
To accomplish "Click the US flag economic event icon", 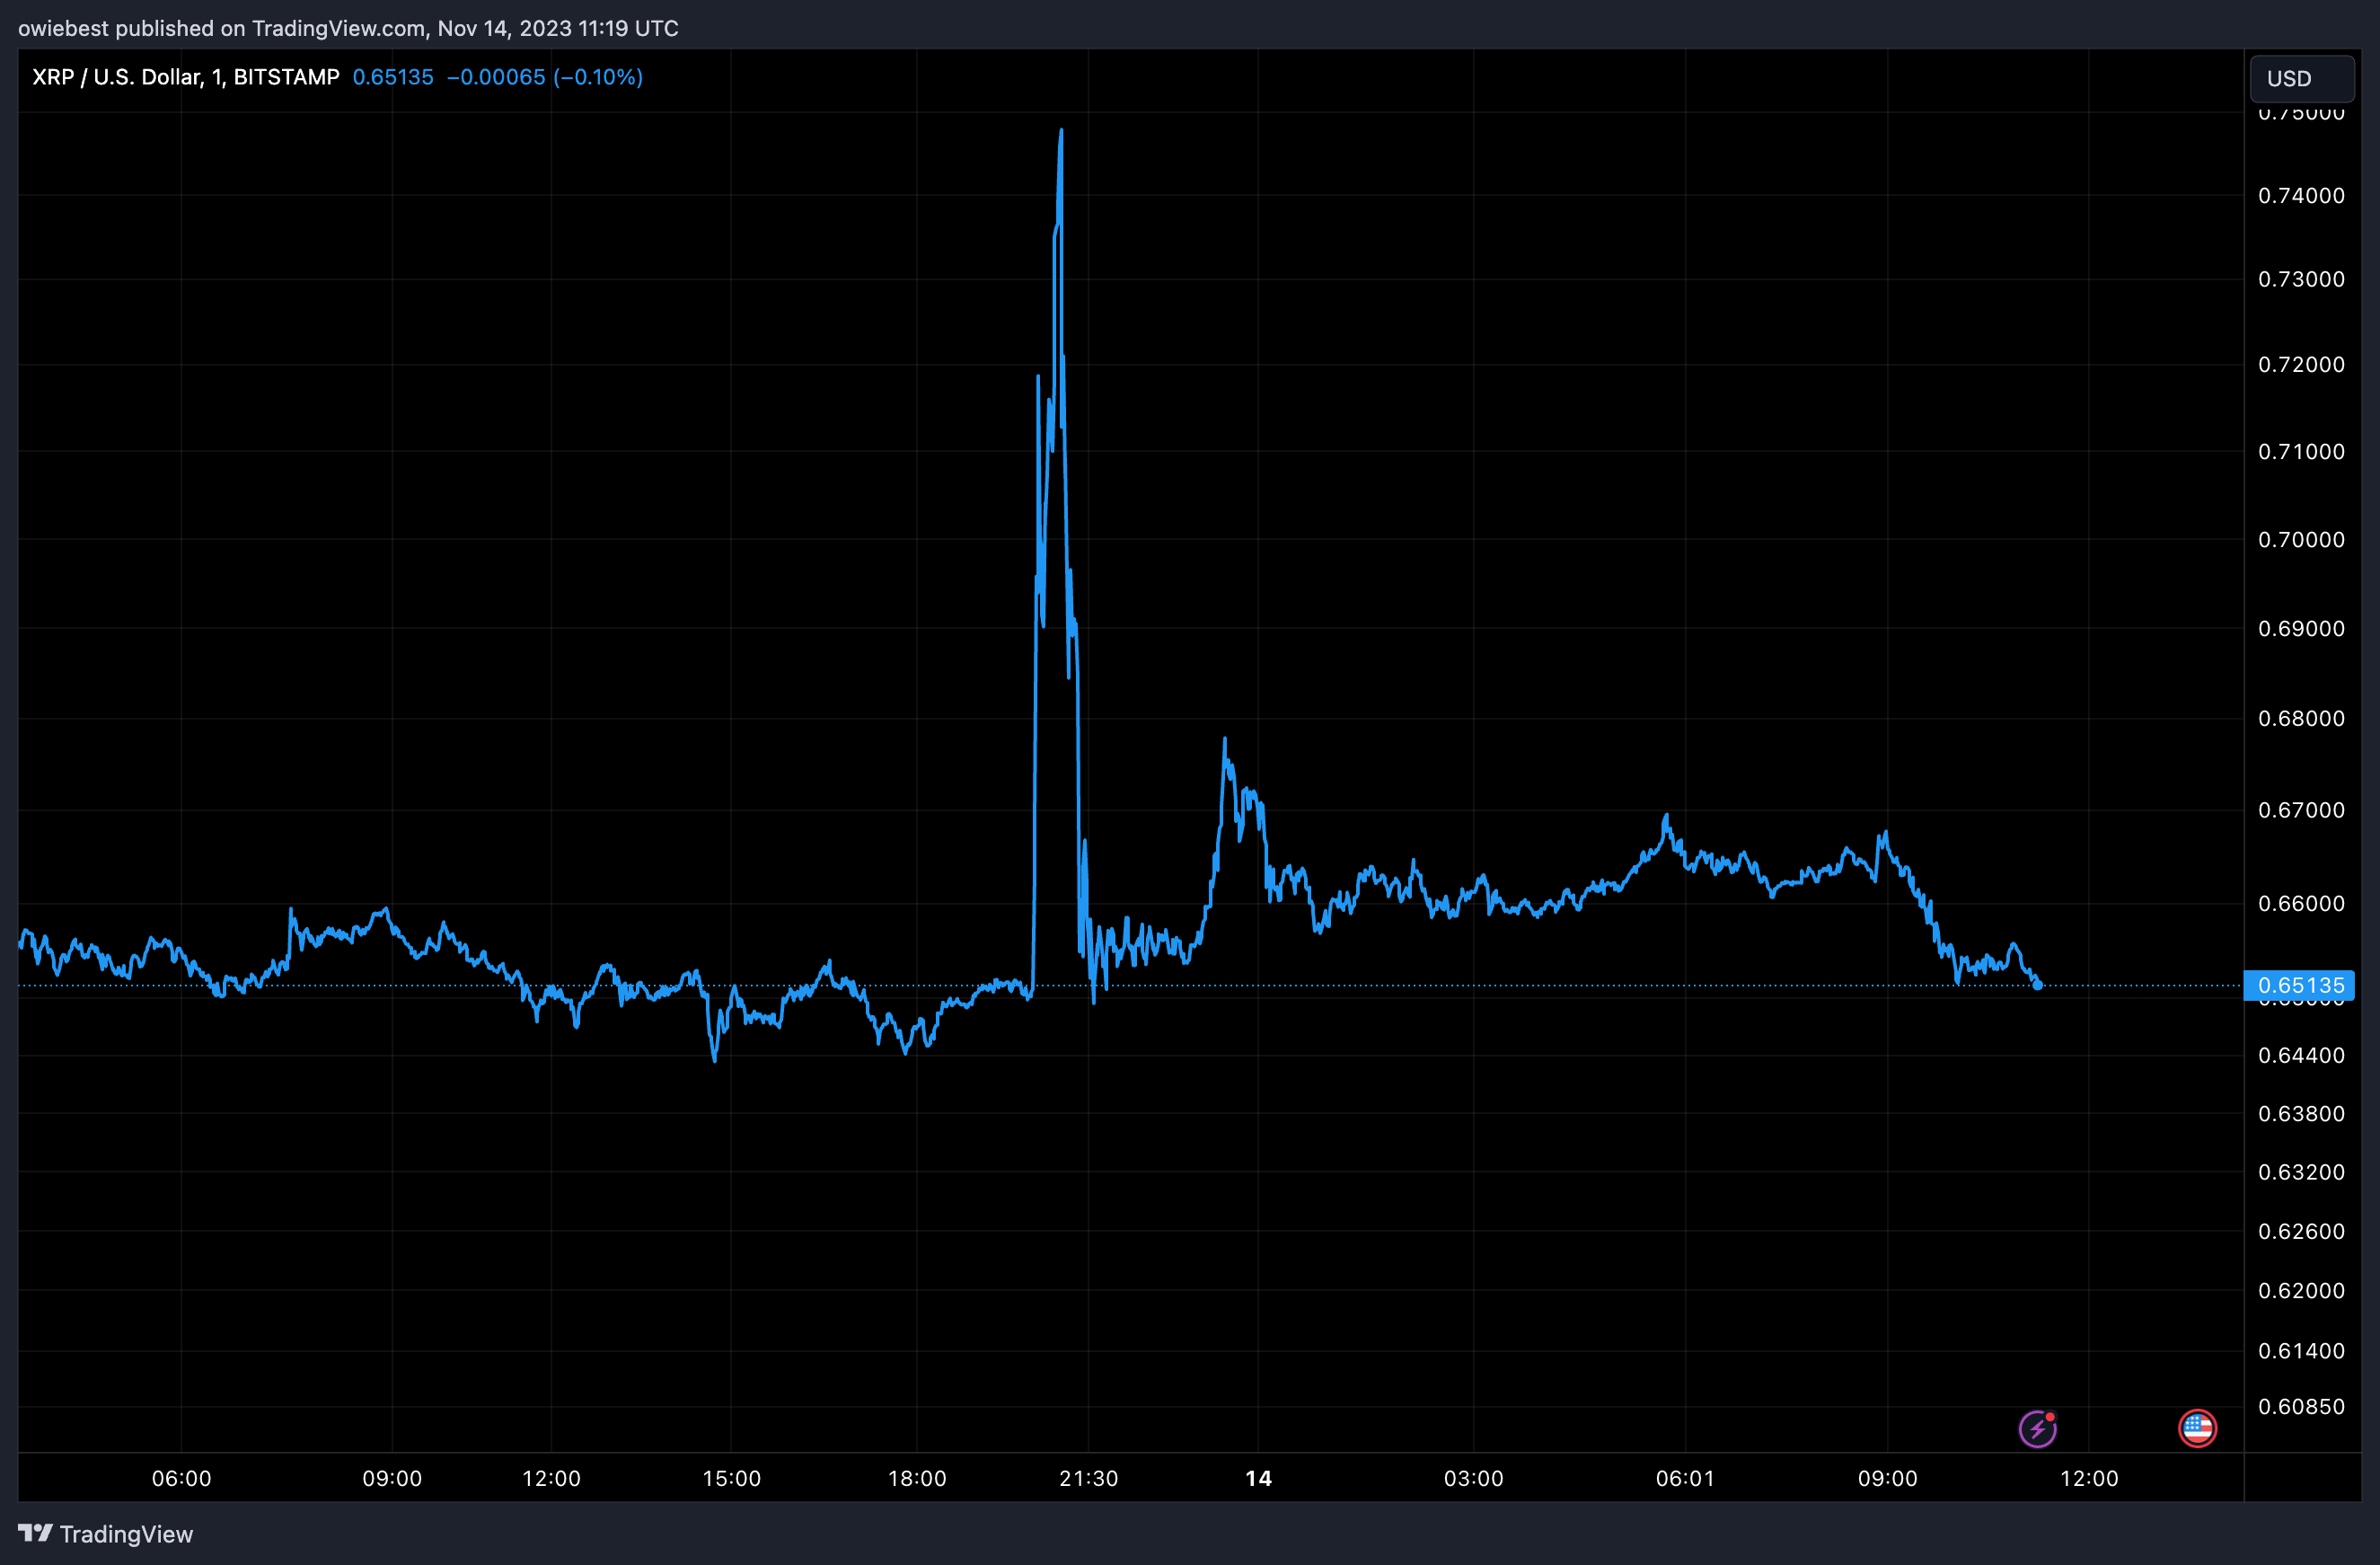I will coord(2197,1428).
